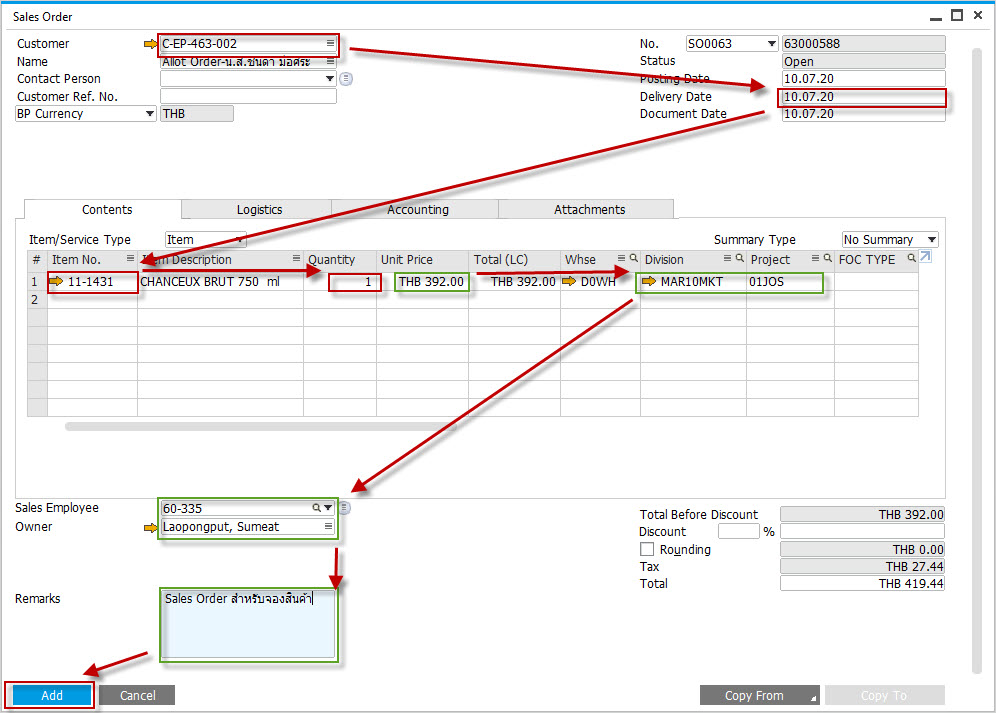996x713 pixels.
Task: Click the details icon next to Contact Person
Action: coord(346,79)
